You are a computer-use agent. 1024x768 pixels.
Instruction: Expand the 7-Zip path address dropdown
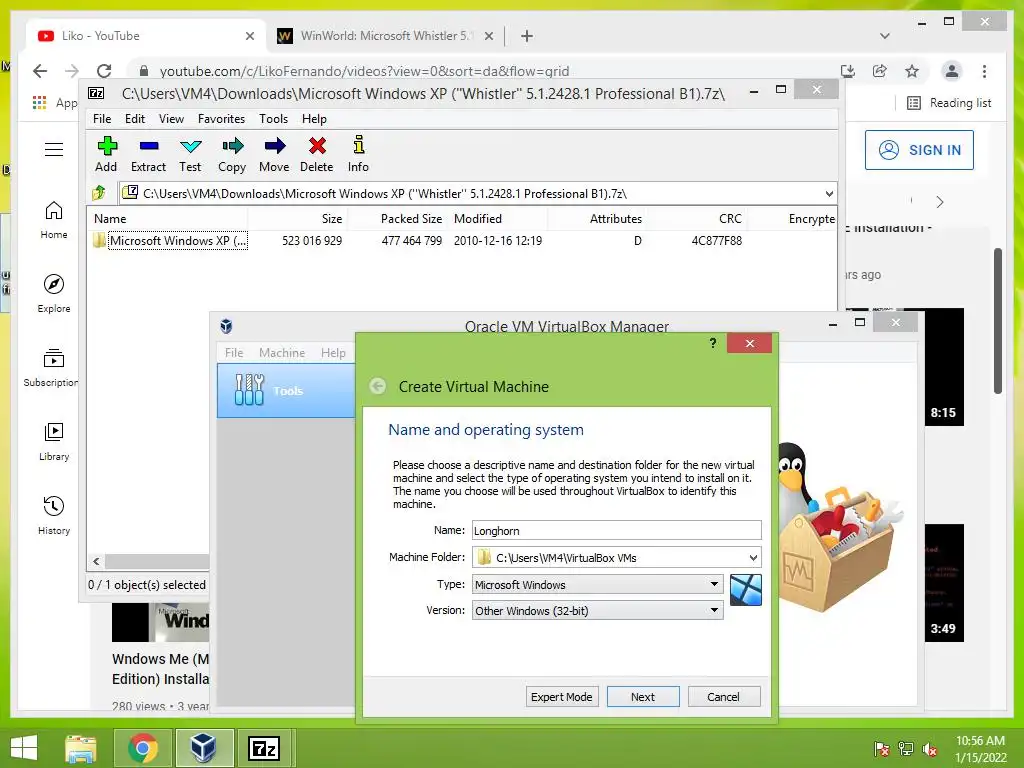(x=829, y=193)
